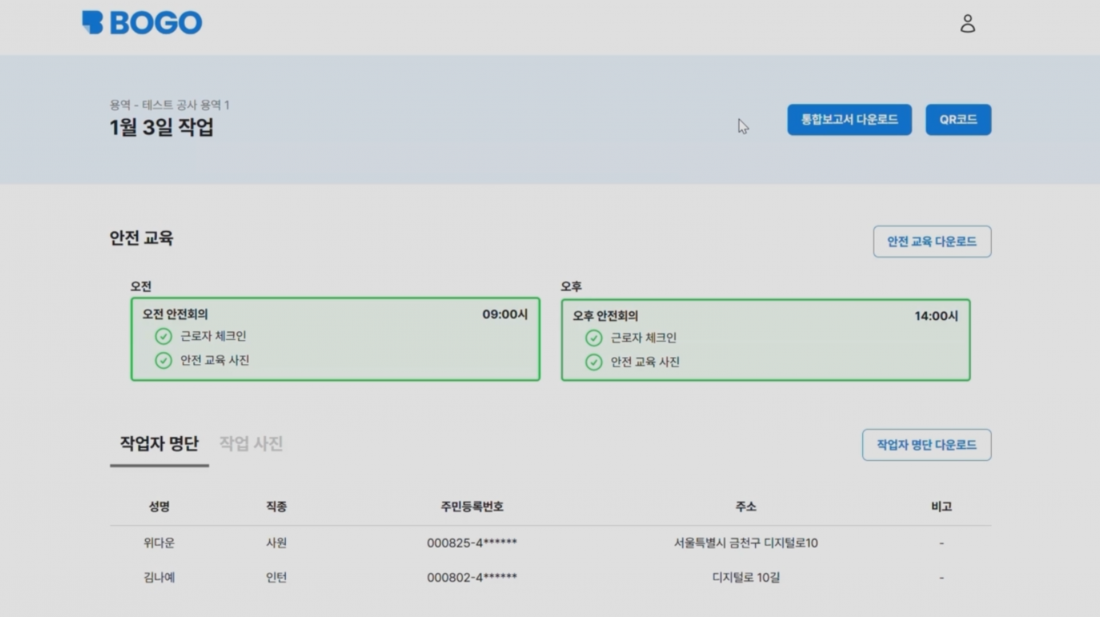The width and height of the screenshot is (1100, 617).
Task: Click the 주민등록번호 column header
Action: coord(471,507)
